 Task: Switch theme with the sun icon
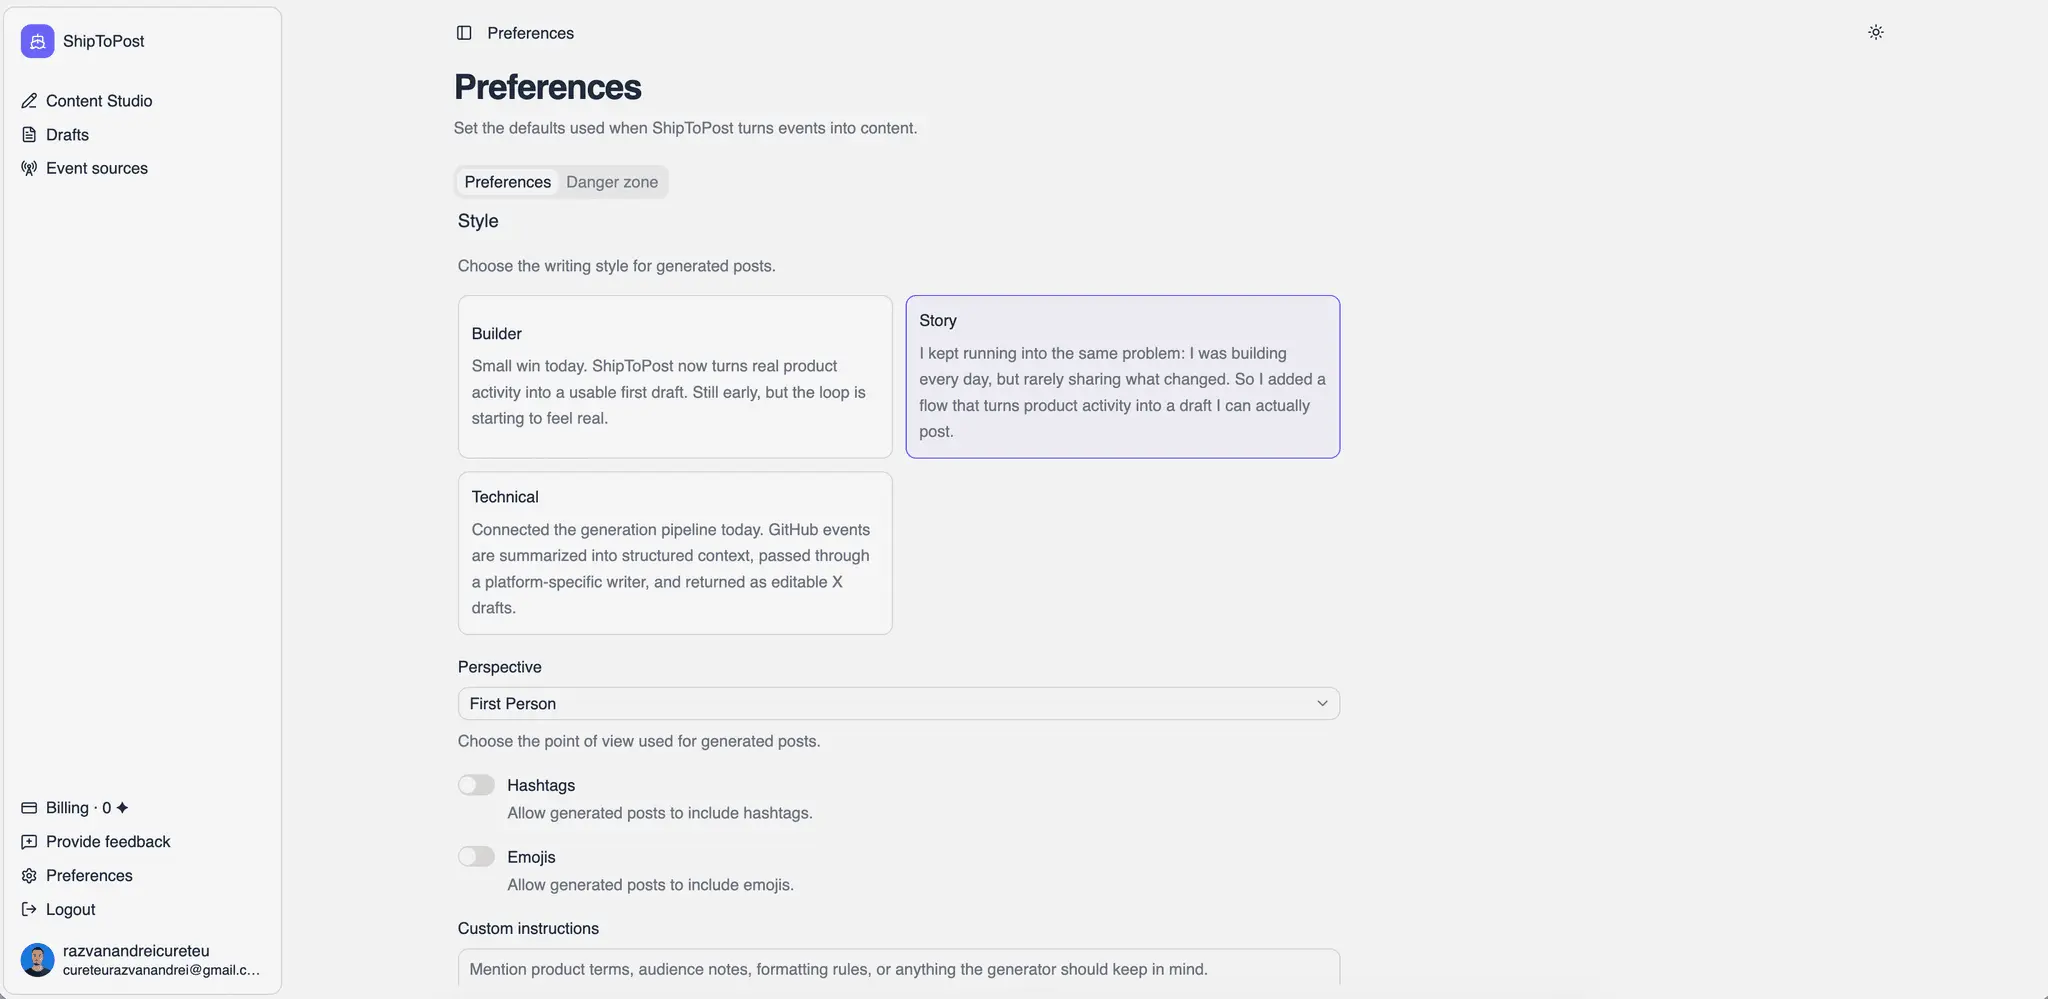pyautogui.click(x=1876, y=32)
